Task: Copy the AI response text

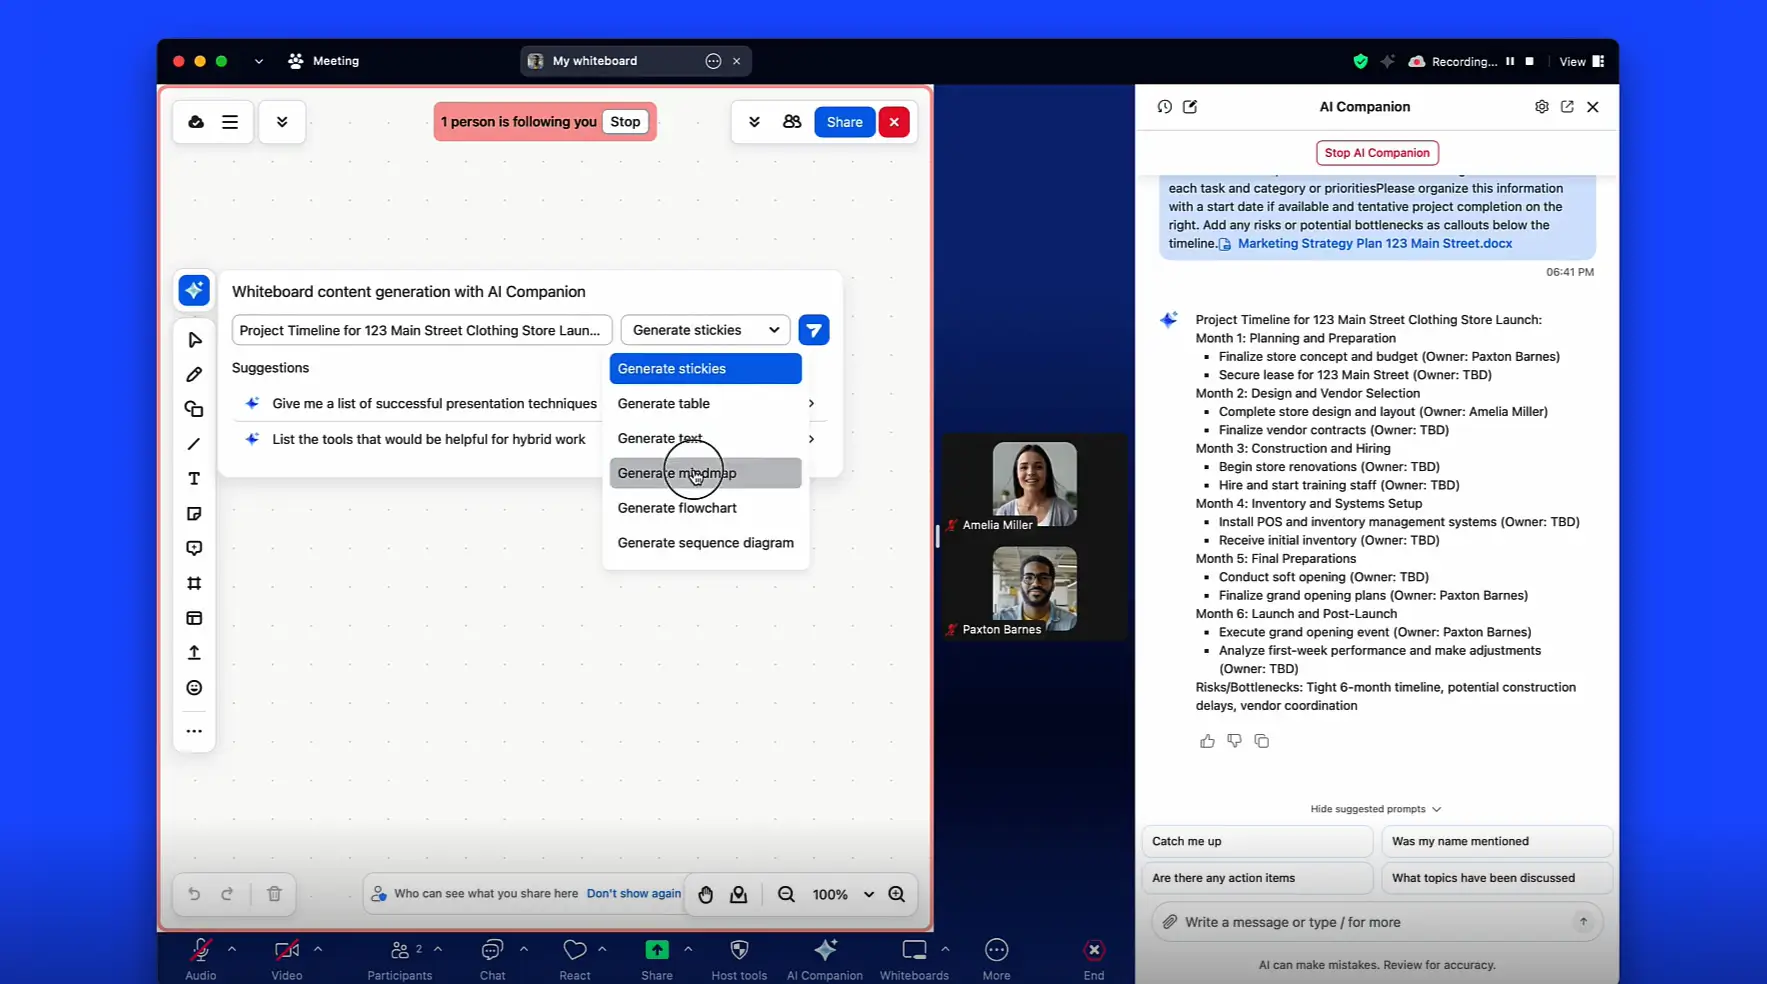Action: (x=1262, y=741)
